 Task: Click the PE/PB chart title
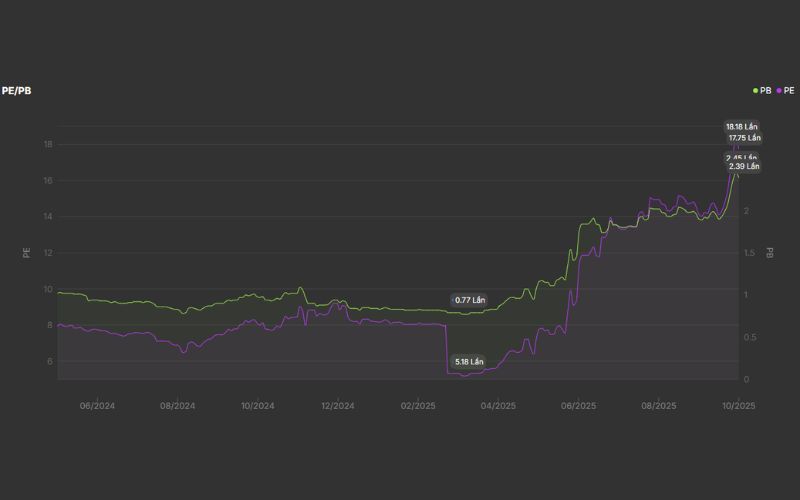(x=16, y=90)
